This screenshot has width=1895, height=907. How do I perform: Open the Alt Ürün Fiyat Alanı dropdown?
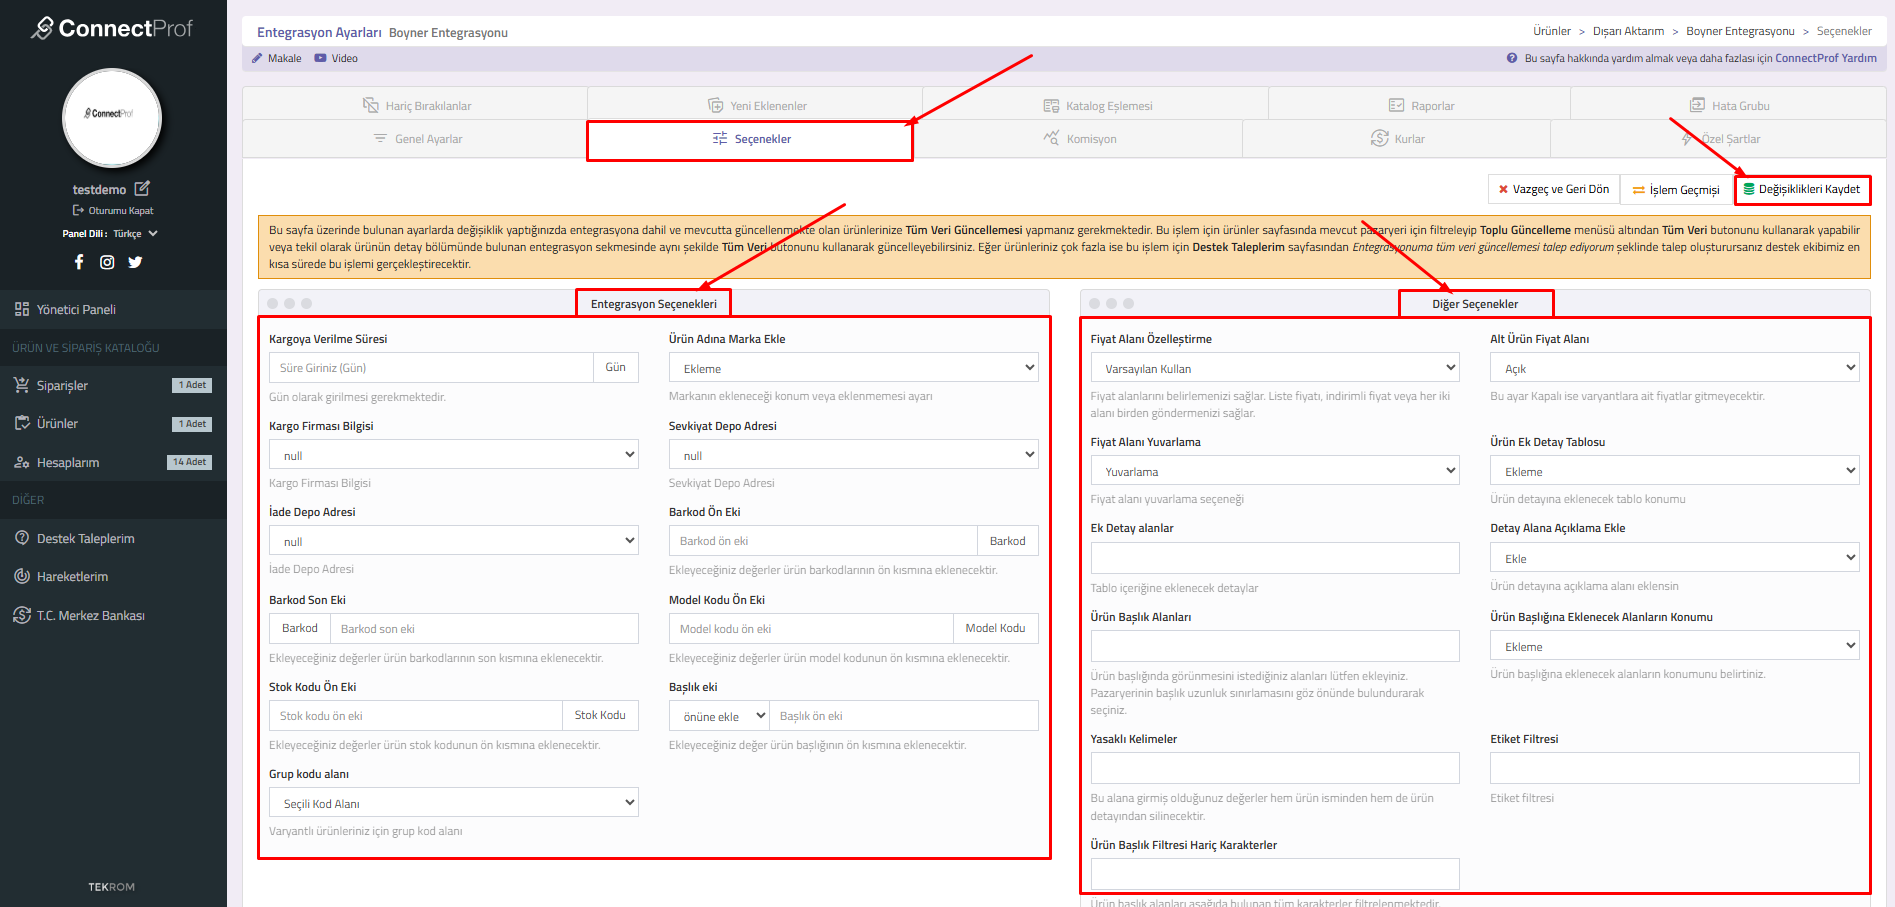pos(1675,368)
